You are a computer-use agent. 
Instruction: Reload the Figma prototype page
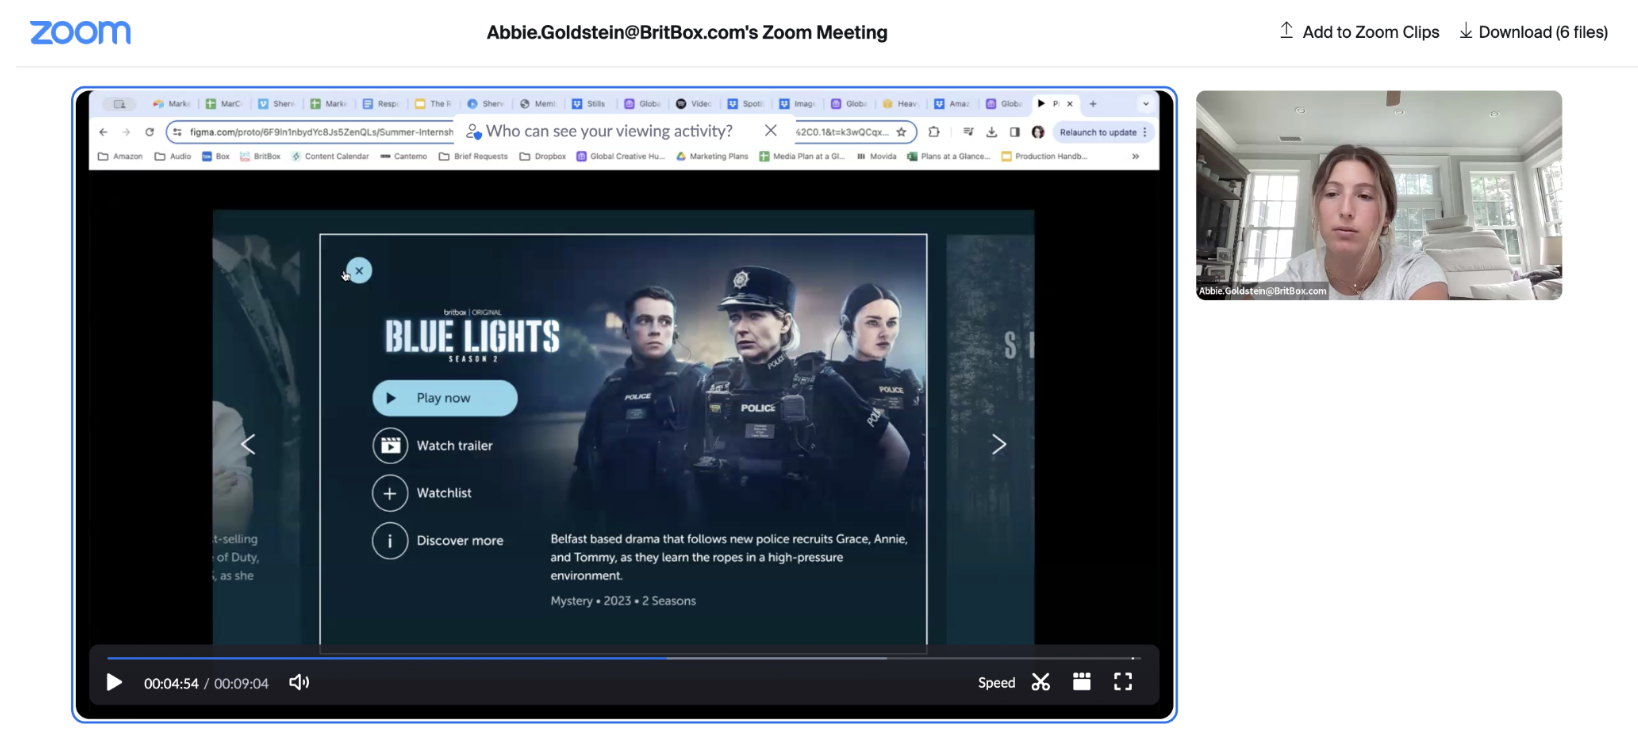[x=150, y=132]
